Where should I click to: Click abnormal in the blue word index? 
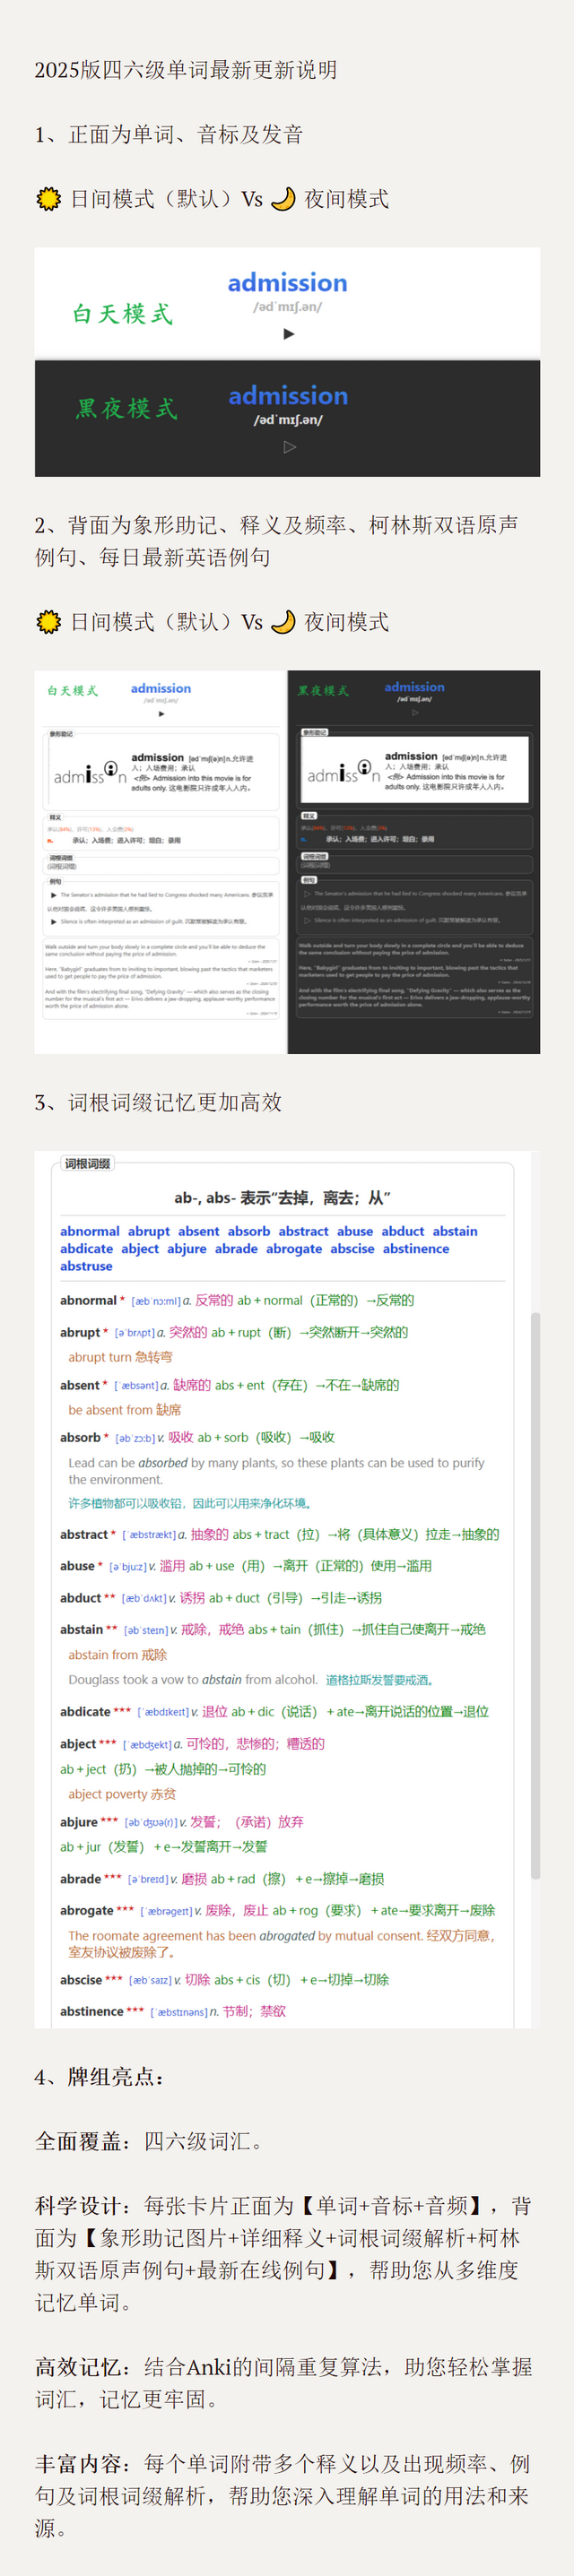pyautogui.click(x=90, y=1231)
